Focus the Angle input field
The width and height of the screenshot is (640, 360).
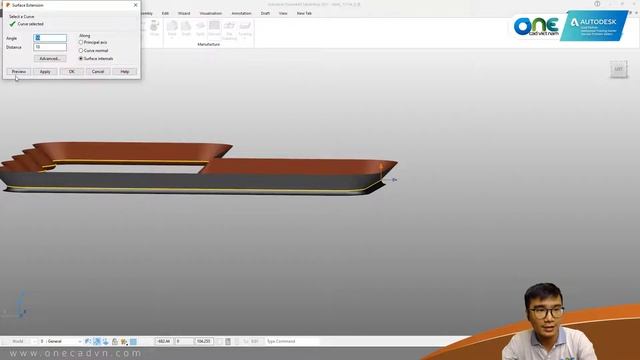(50, 38)
